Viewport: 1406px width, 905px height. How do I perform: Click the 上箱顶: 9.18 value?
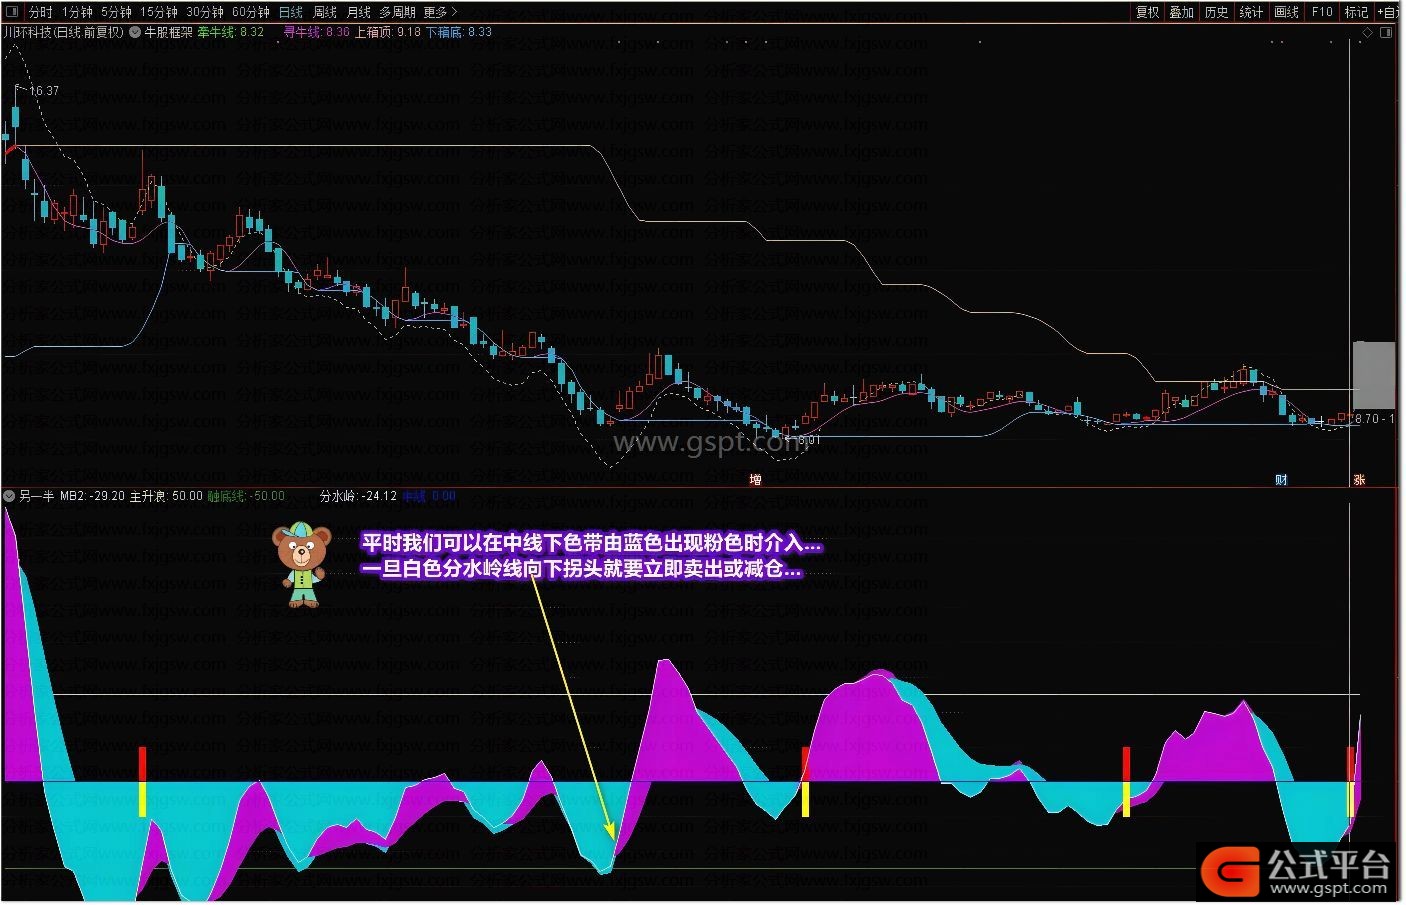(388, 32)
